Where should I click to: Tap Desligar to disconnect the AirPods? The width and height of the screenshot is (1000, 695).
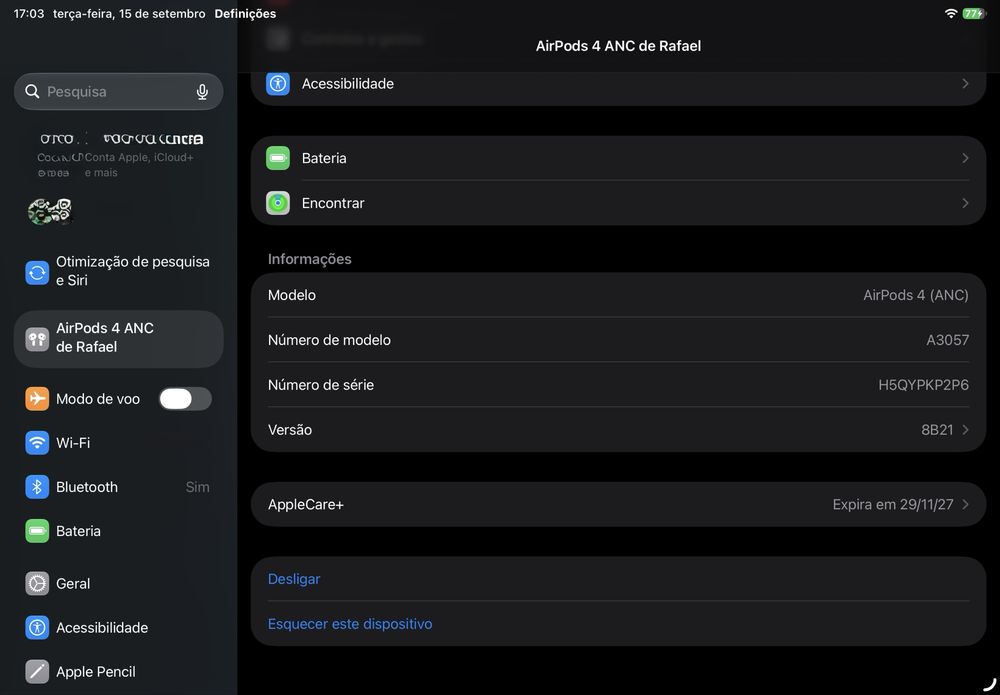[x=294, y=579]
